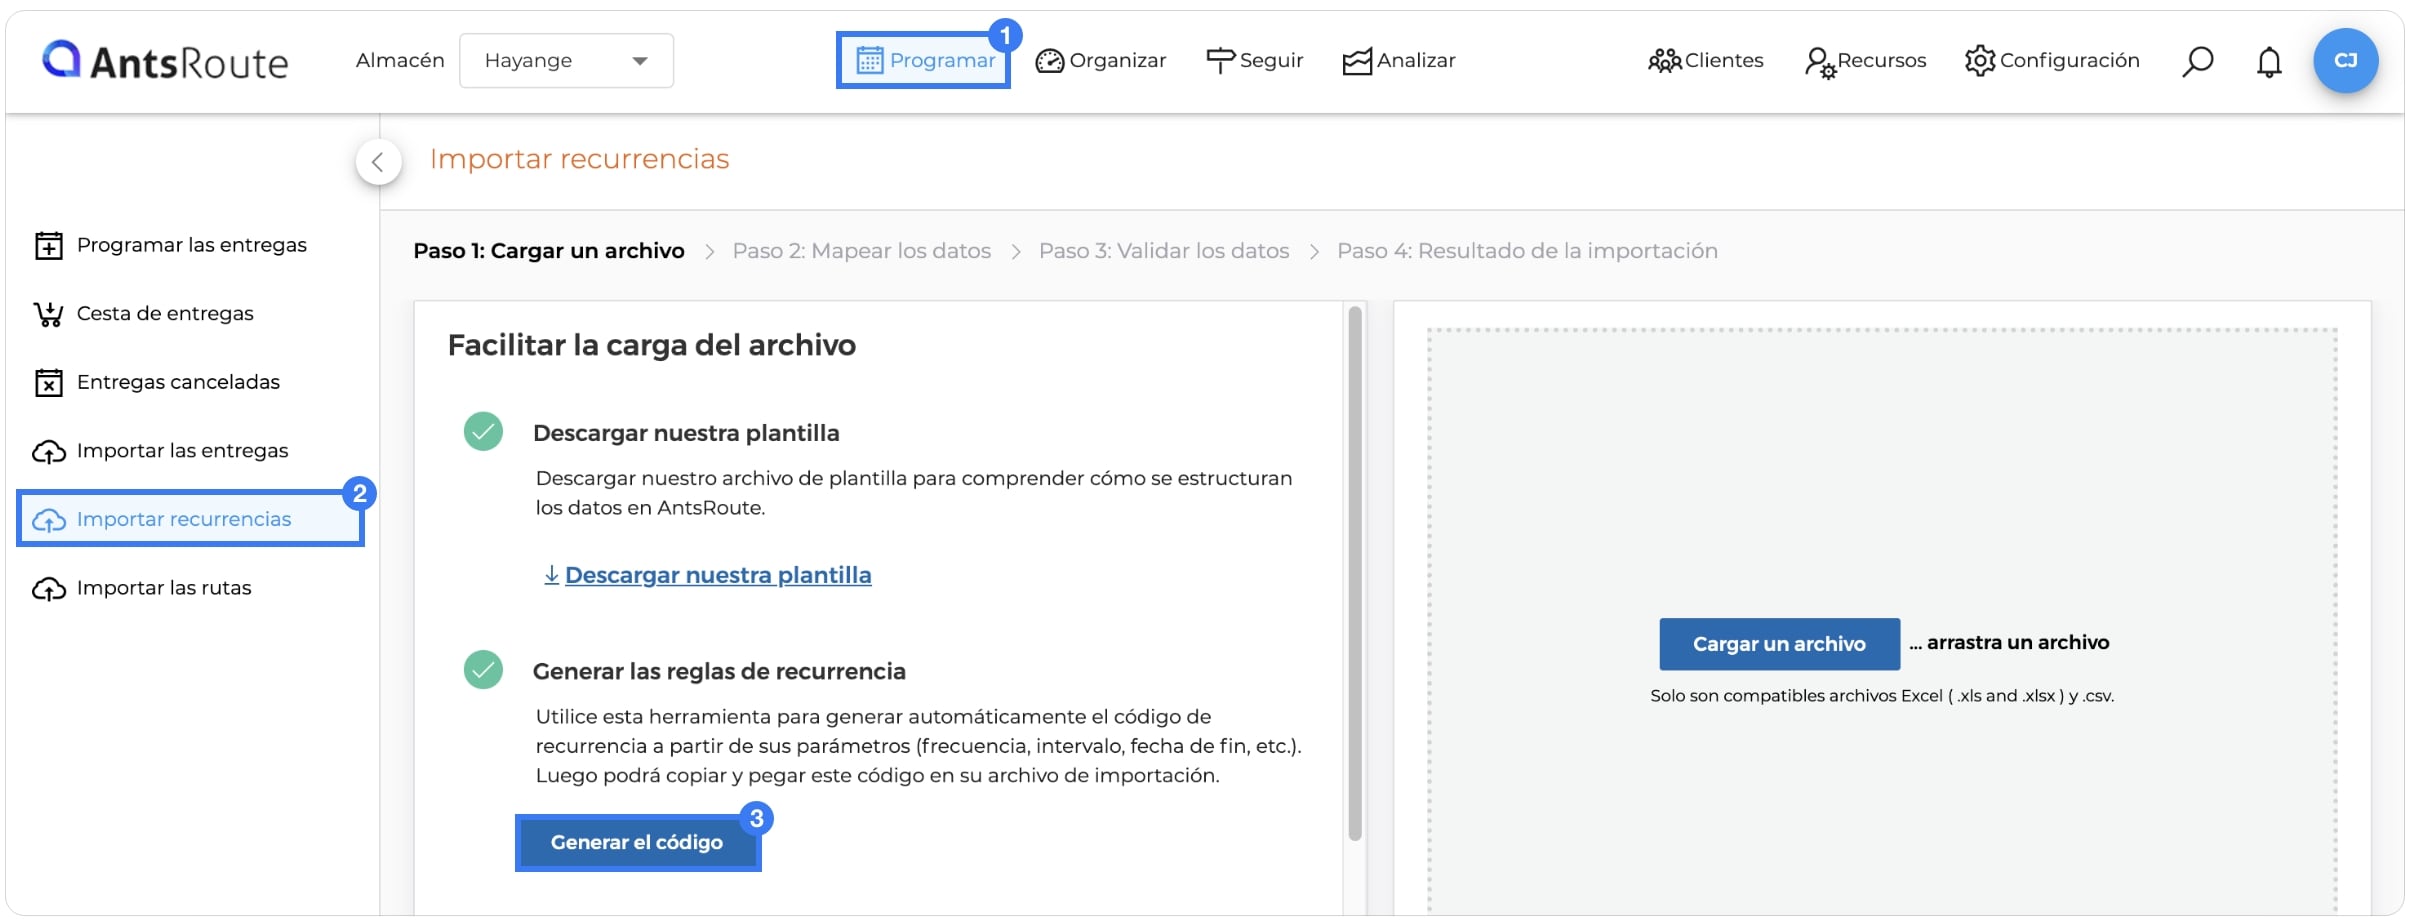
Task: Open the Clientes menu
Action: click(1705, 61)
